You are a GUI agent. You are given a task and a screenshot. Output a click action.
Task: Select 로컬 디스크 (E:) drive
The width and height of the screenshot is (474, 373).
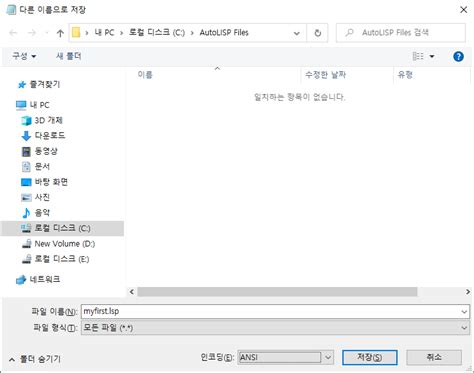(x=62, y=259)
